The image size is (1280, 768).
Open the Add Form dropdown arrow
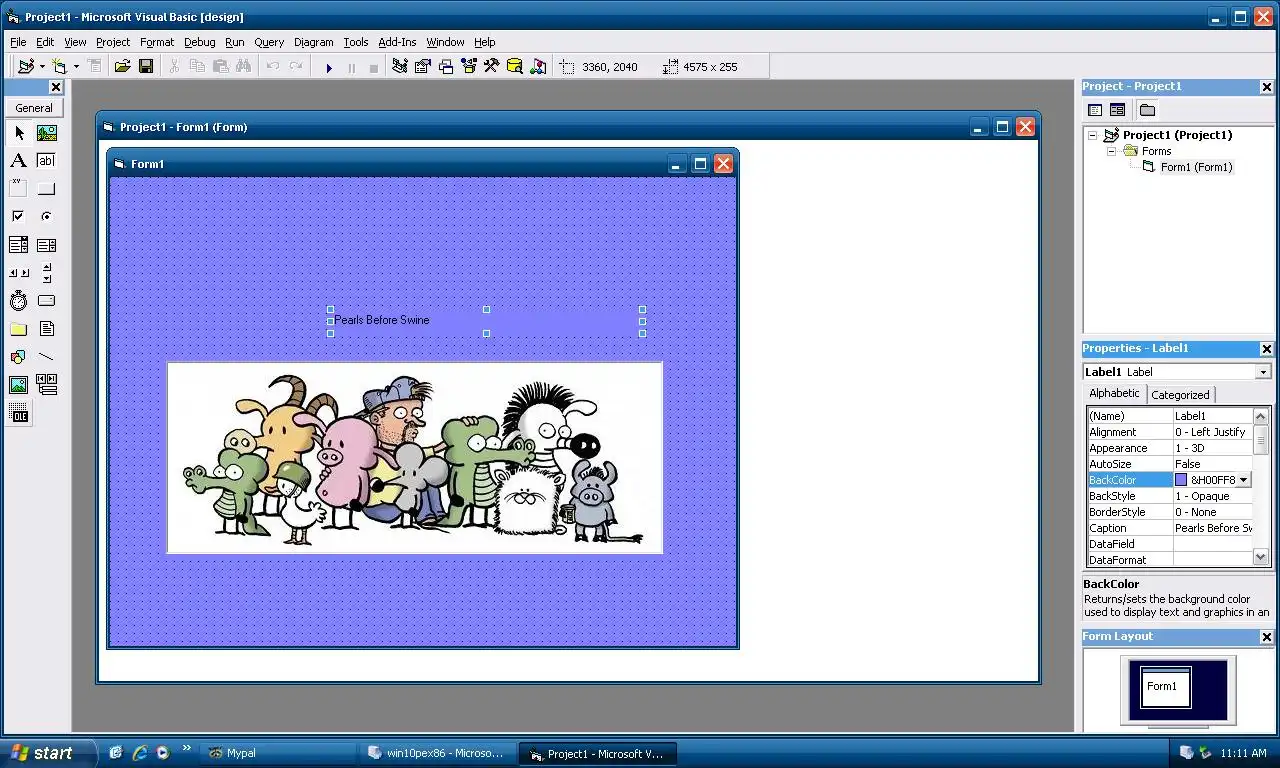76,67
